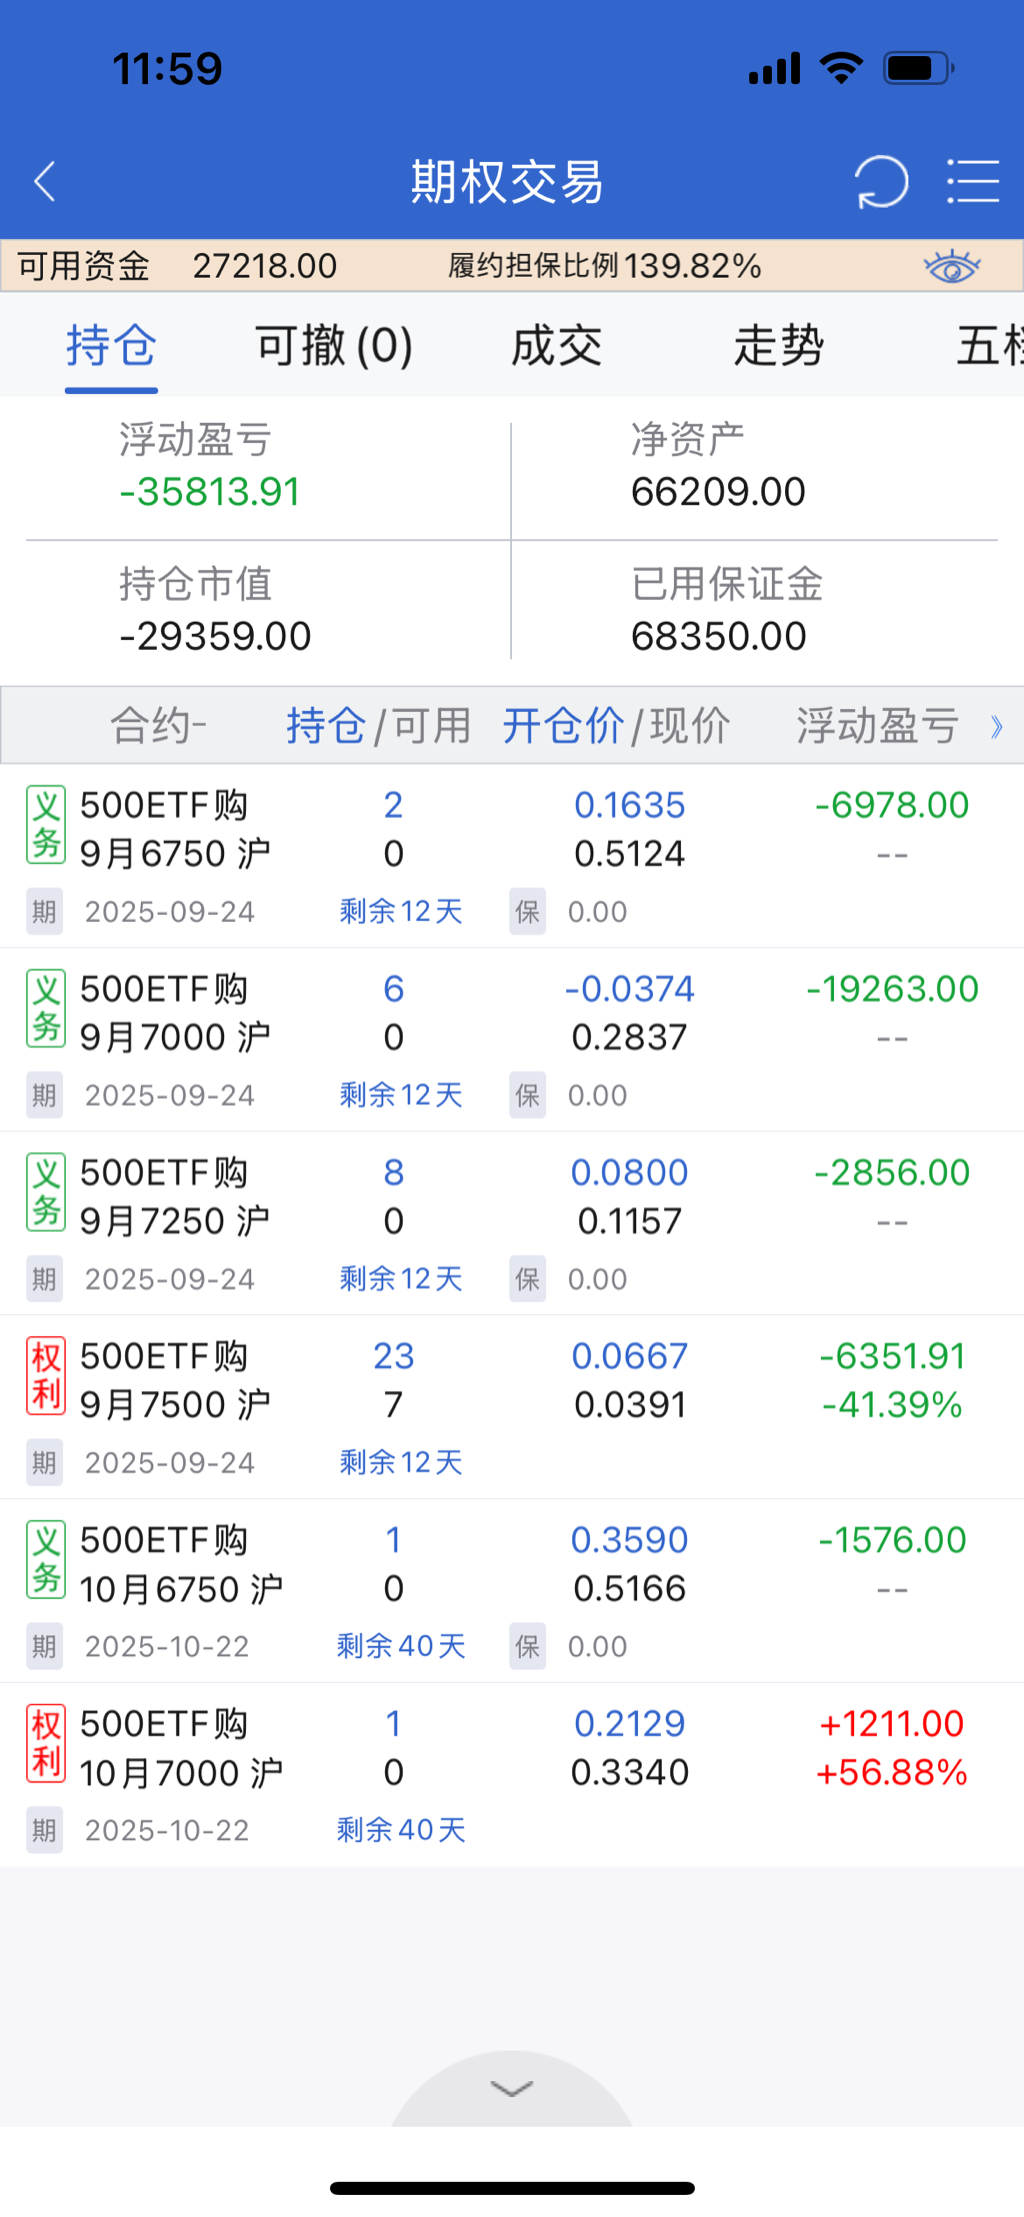The height and width of the screenshot is (2217, 1024).
Task: Toggle 开仓价/现价 column header
Action: tap(616, 725)
